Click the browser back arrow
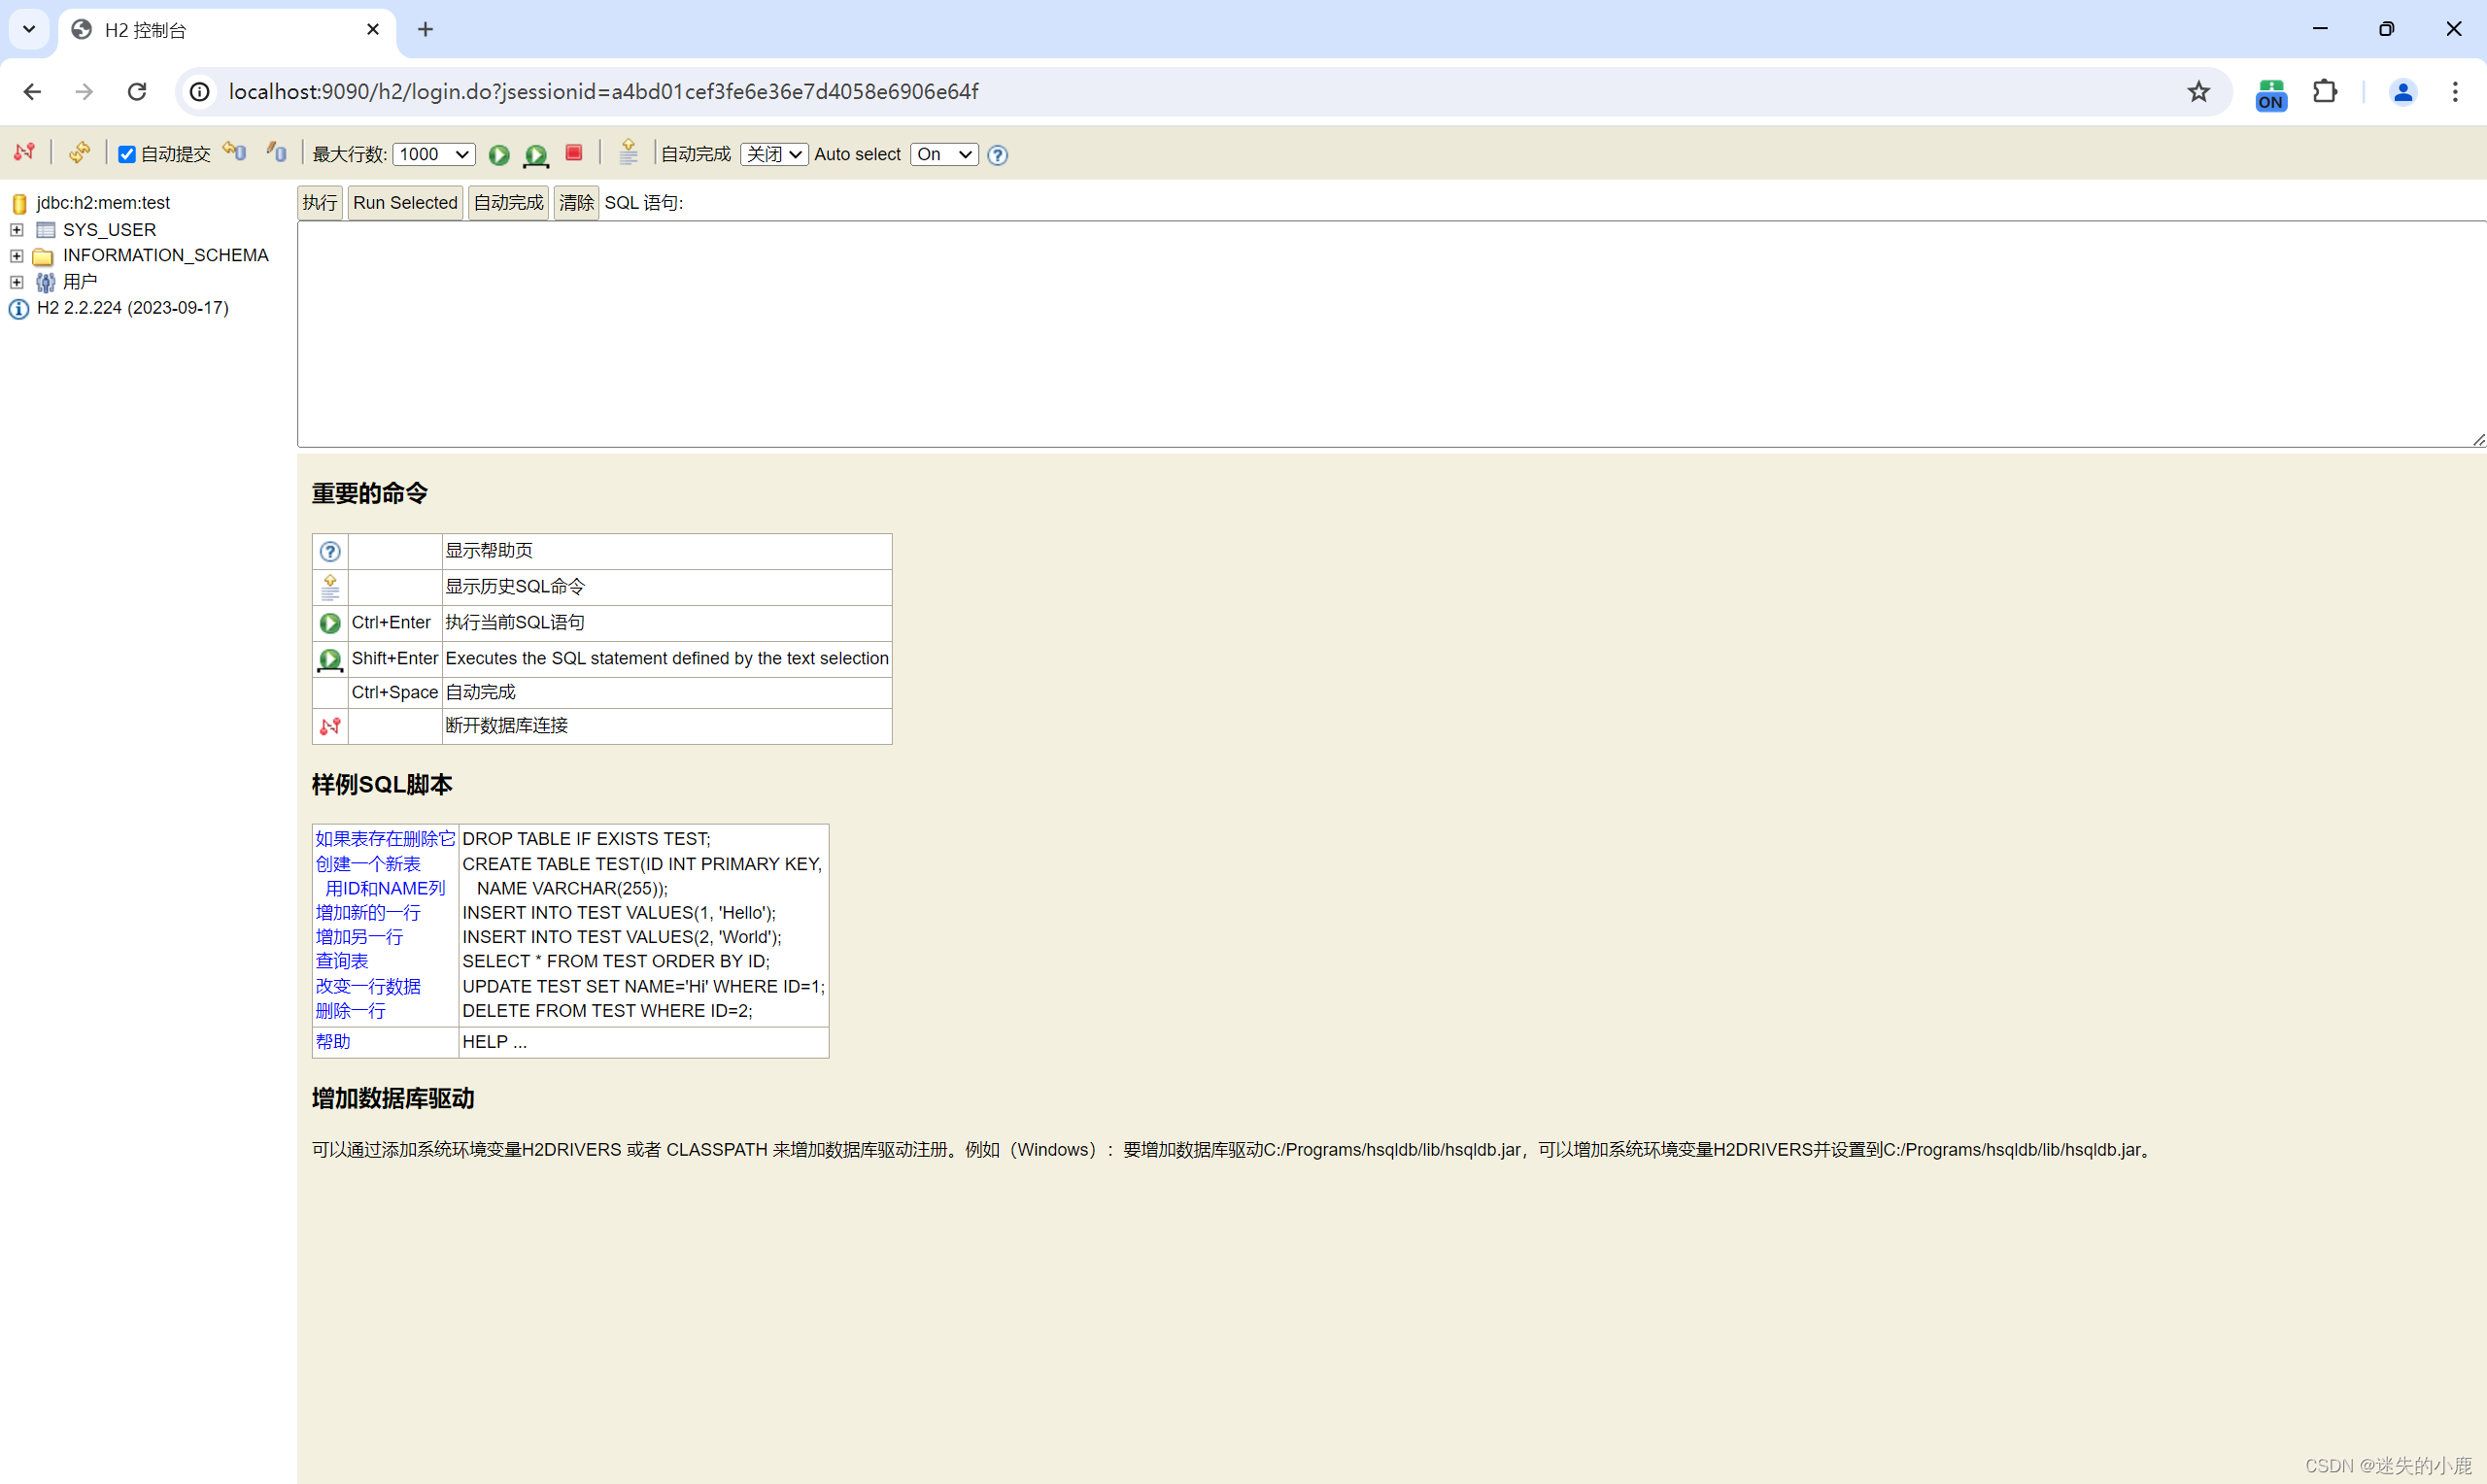The height and width of the screenshot is (1484, 2487). point(32,92)
